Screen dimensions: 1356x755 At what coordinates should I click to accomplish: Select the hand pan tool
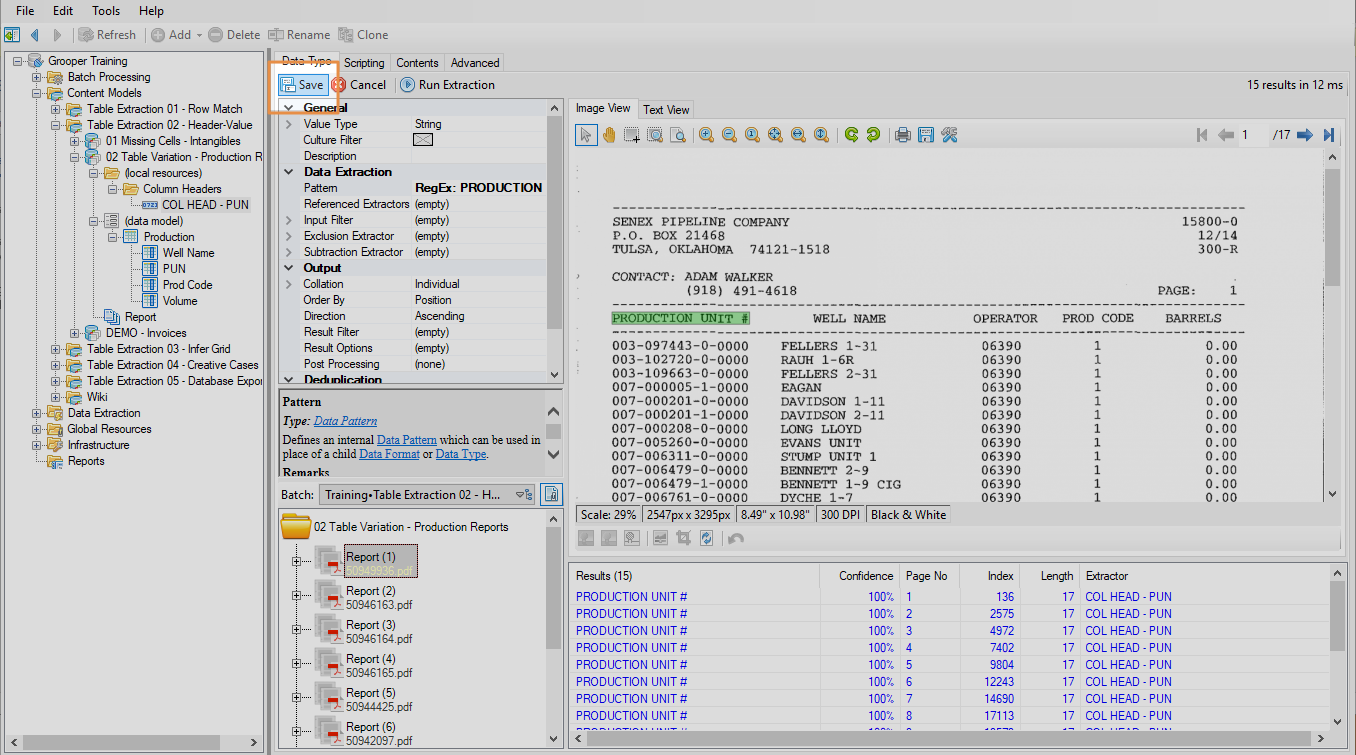point(608,135)
